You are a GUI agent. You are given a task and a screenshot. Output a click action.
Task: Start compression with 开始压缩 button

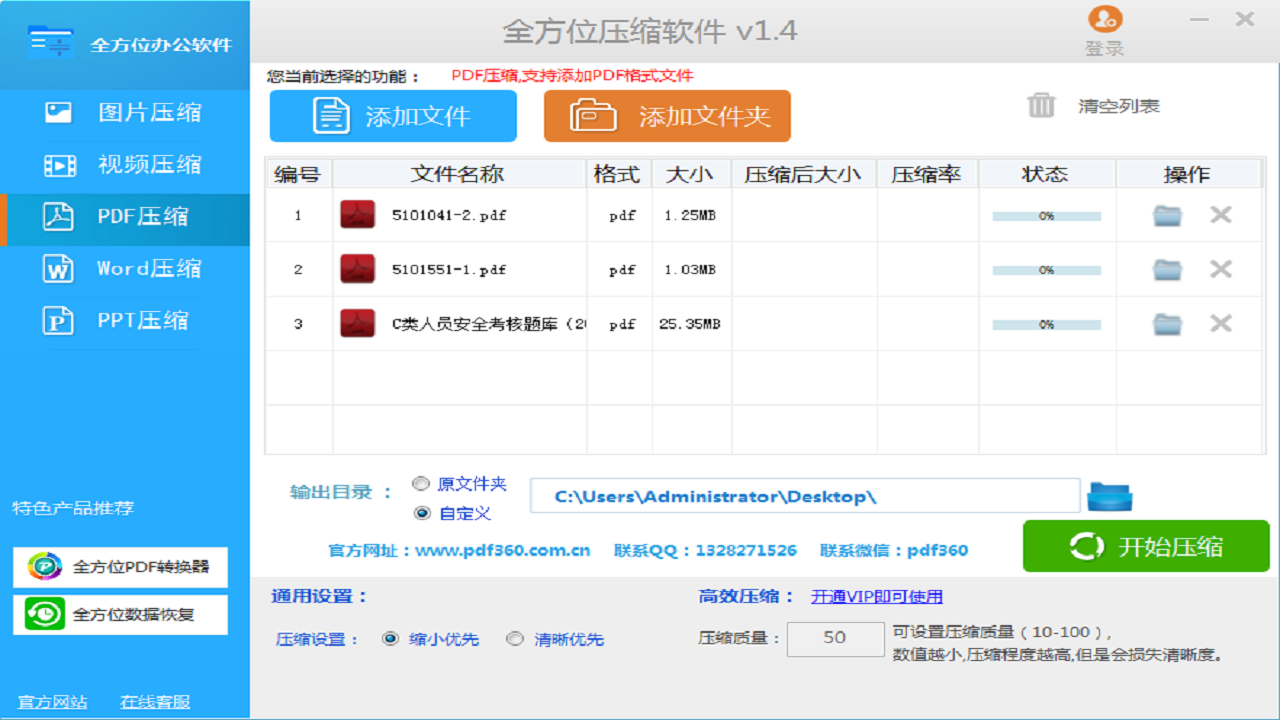coord(1146,546)
